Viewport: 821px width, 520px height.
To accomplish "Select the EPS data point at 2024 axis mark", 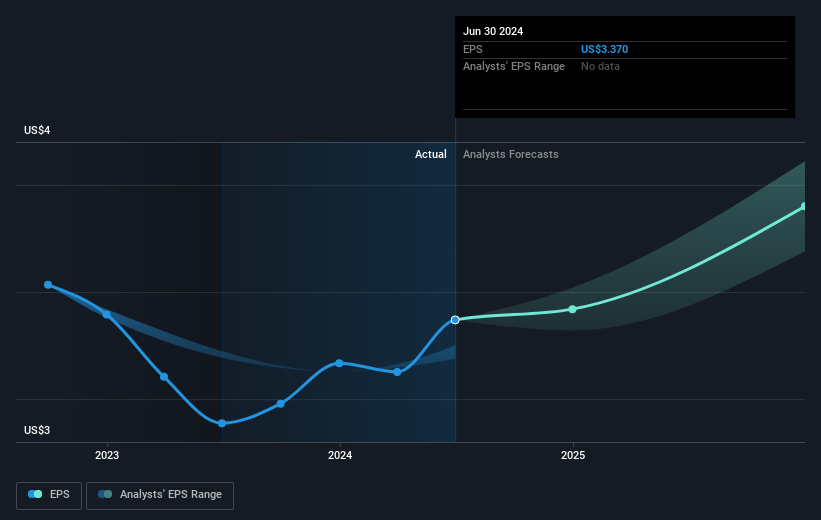I will (x=339, y=363).
